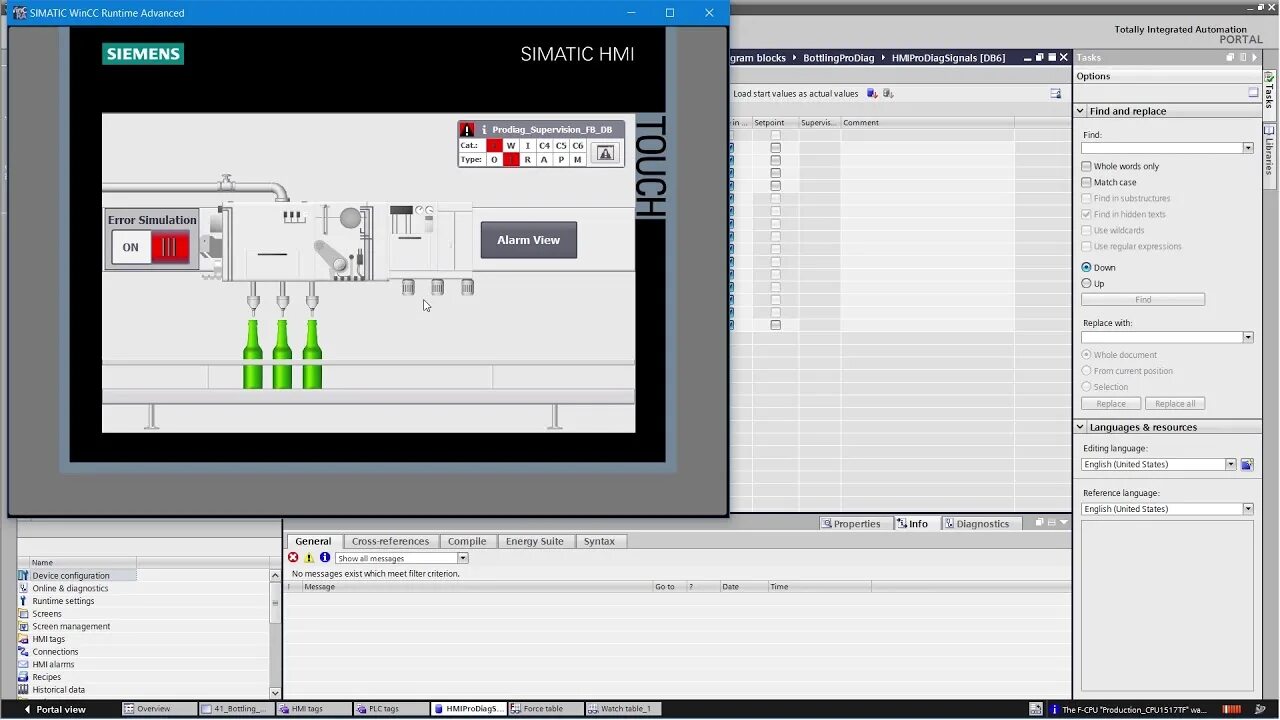Click the Find text input field
This screenshot has width=1280, height=720.
tap(1161, 148)
